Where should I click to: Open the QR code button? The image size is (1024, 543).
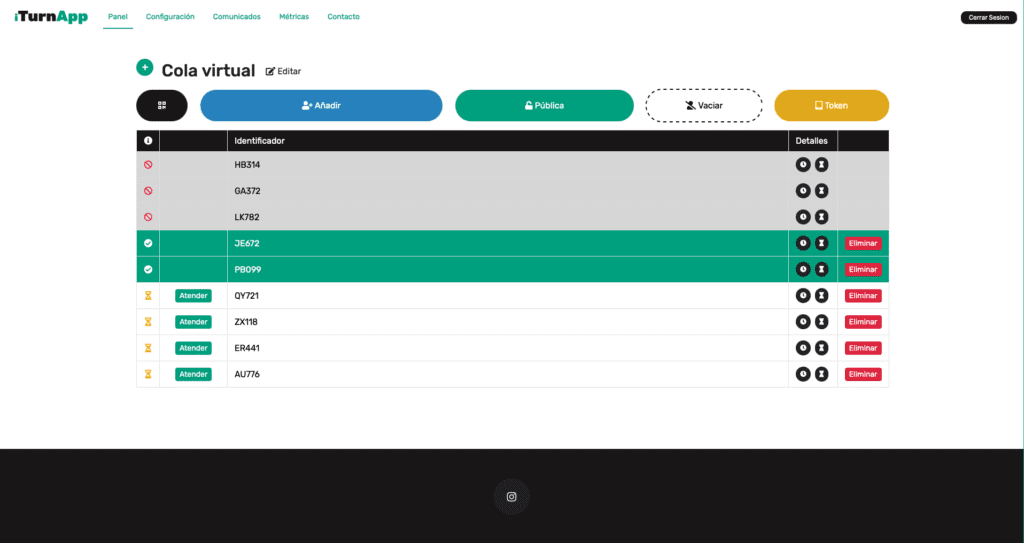(x=162, y=105)
